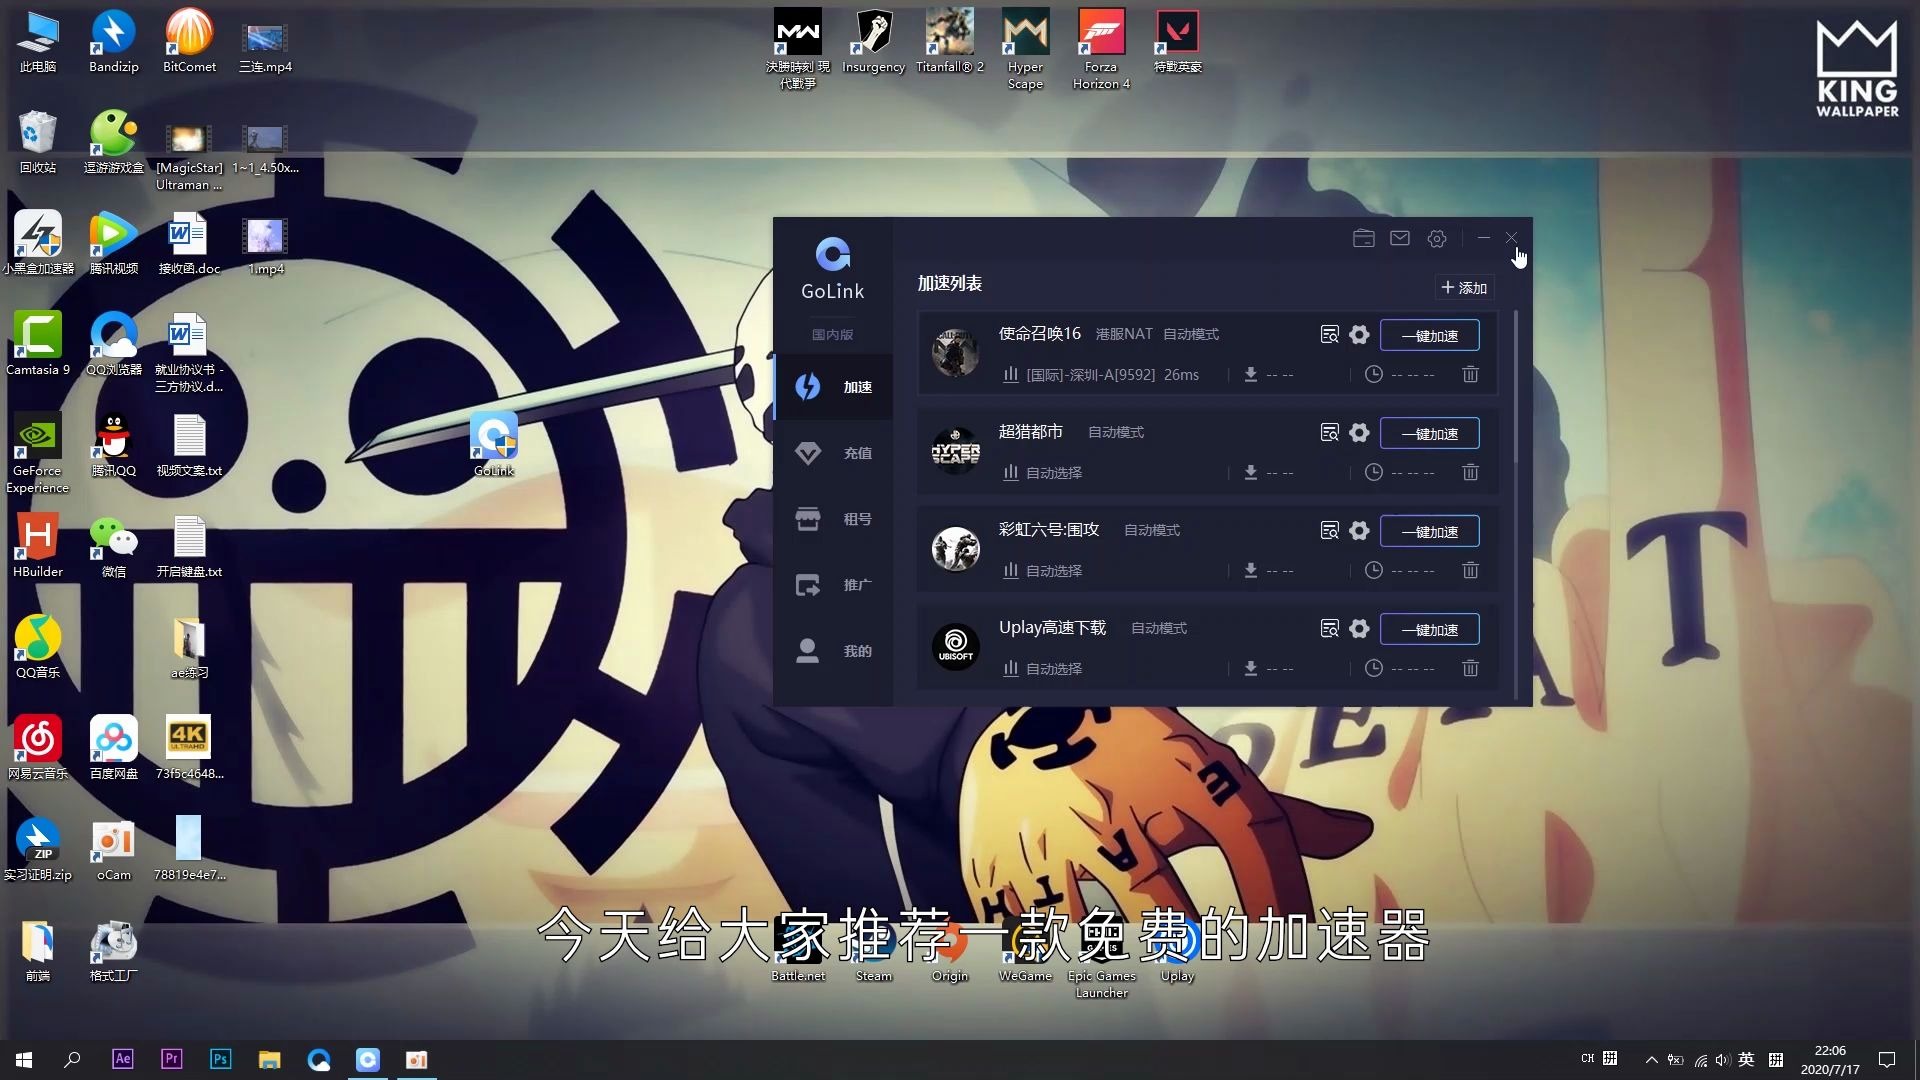
Task: Select the 租号 tab in GoLink sidebar
Action: pyautogui.click(x=833, y=519)
